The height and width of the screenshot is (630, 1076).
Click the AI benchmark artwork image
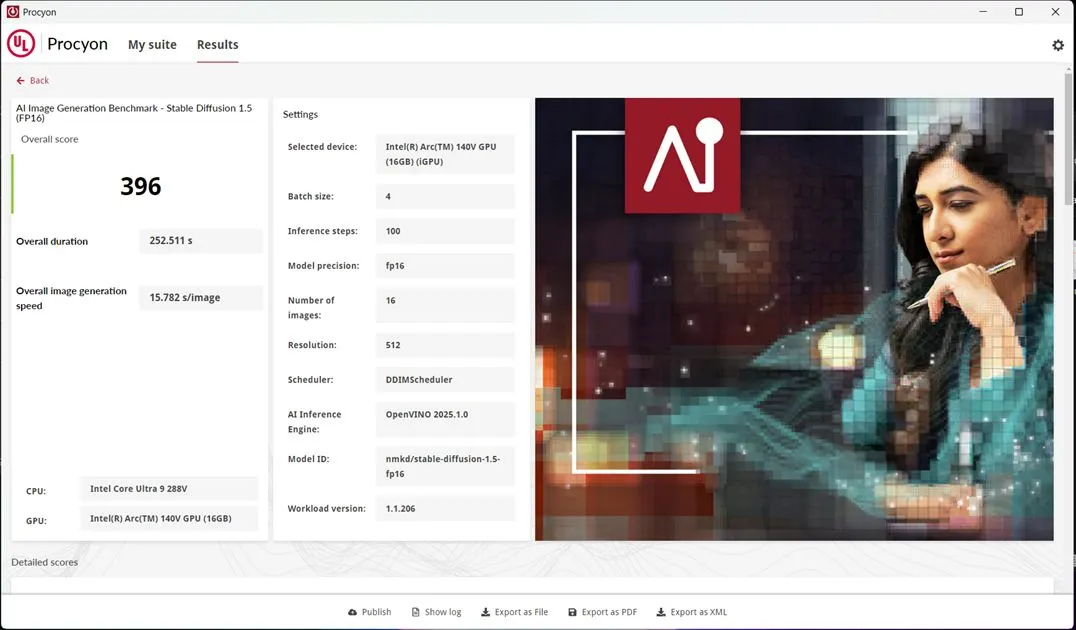(x=794, y=319)
